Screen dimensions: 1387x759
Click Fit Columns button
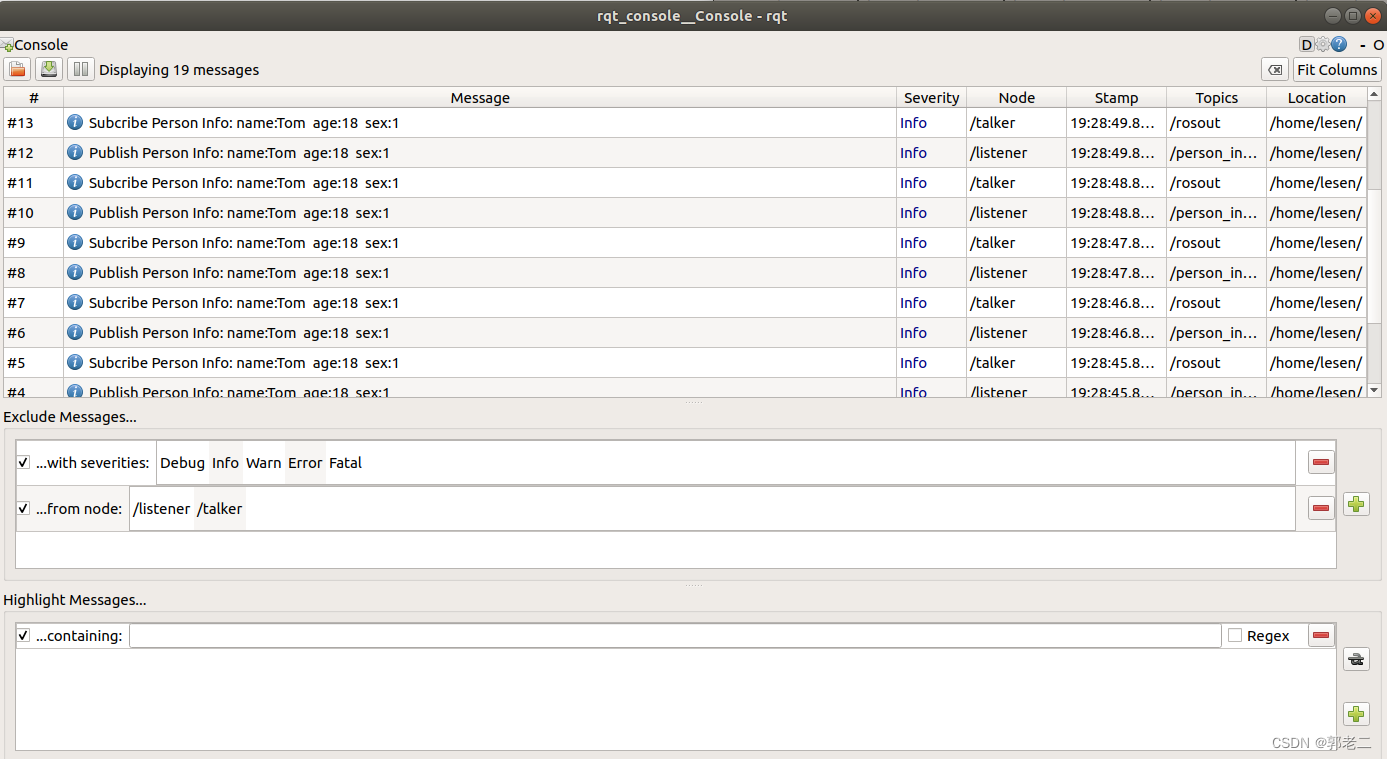click(x=1337, y=69)
